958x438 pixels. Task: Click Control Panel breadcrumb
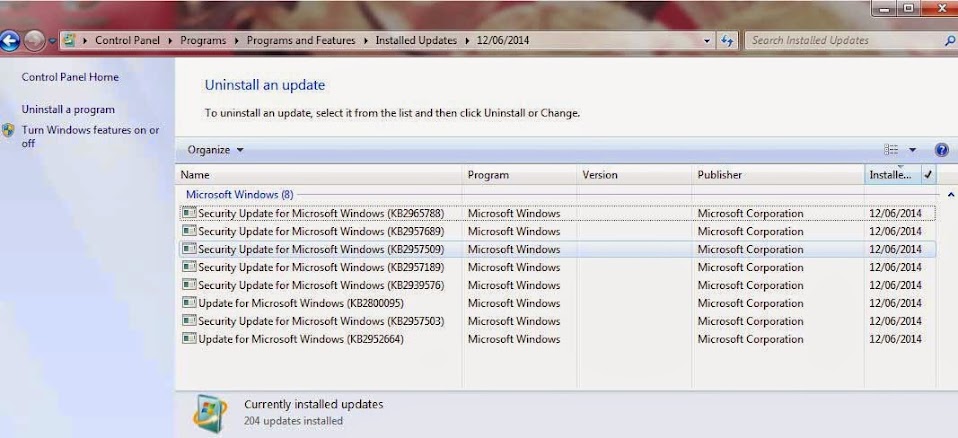(x=127, y=40)
